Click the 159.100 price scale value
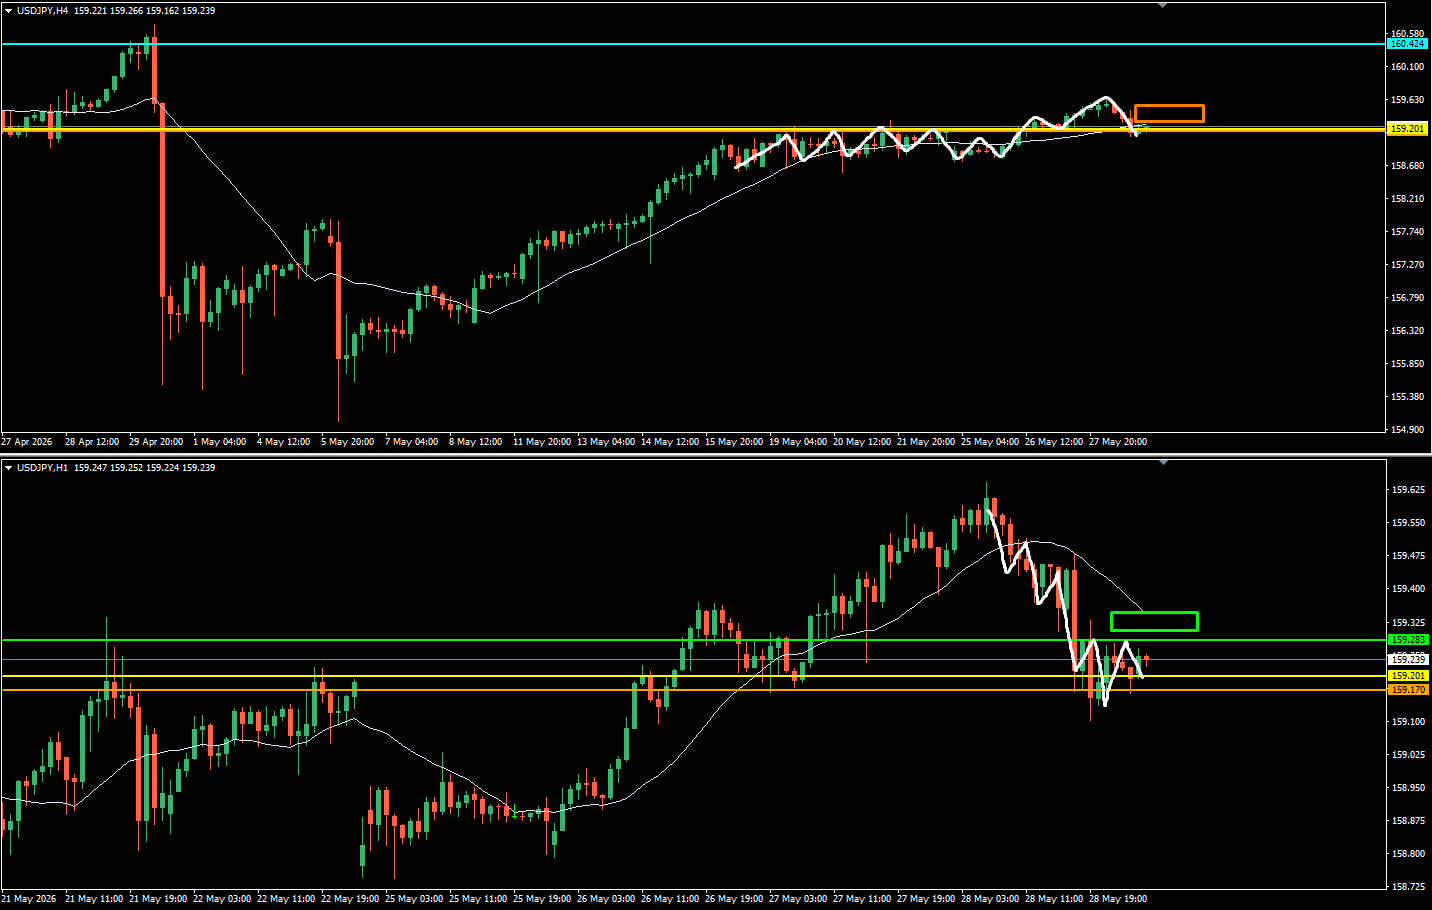The image size is (1432, 910). pos(1408,722)
